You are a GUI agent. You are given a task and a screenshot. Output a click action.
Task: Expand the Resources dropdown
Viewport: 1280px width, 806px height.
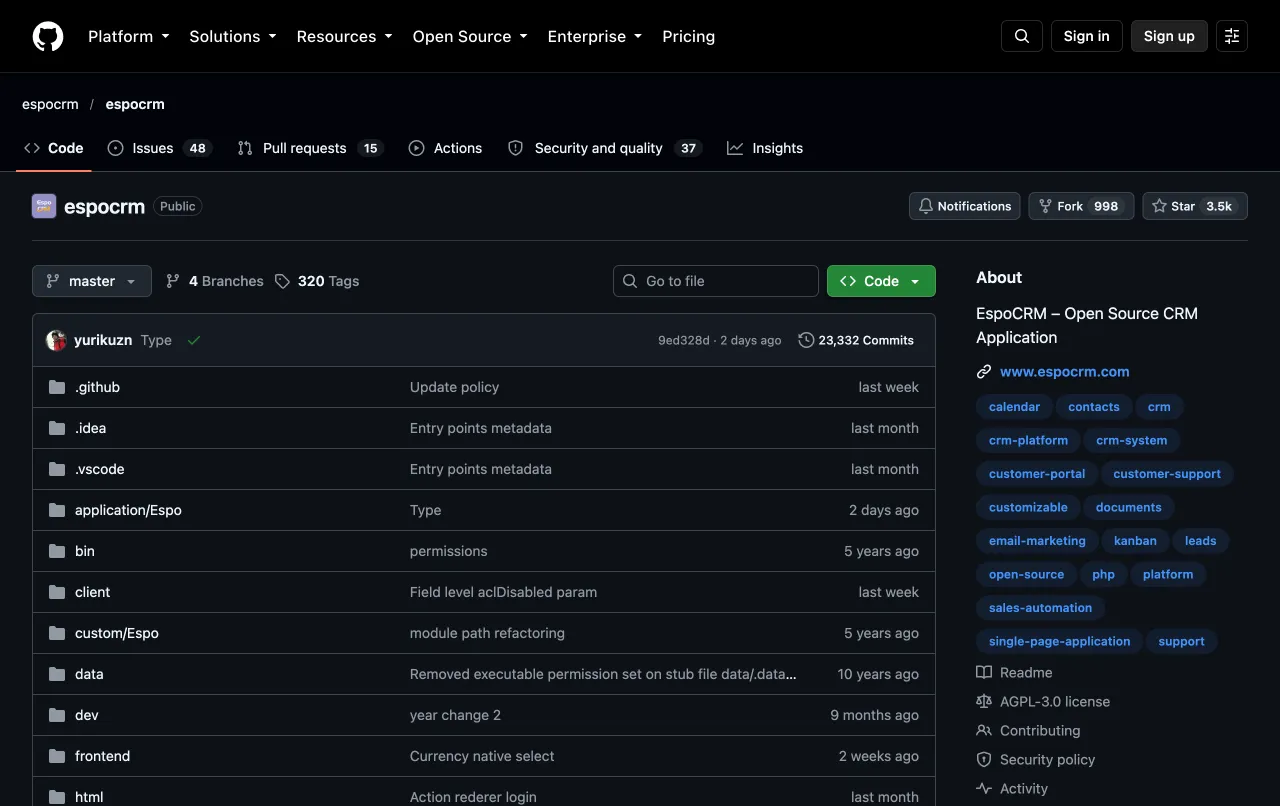tap(345, 36)
